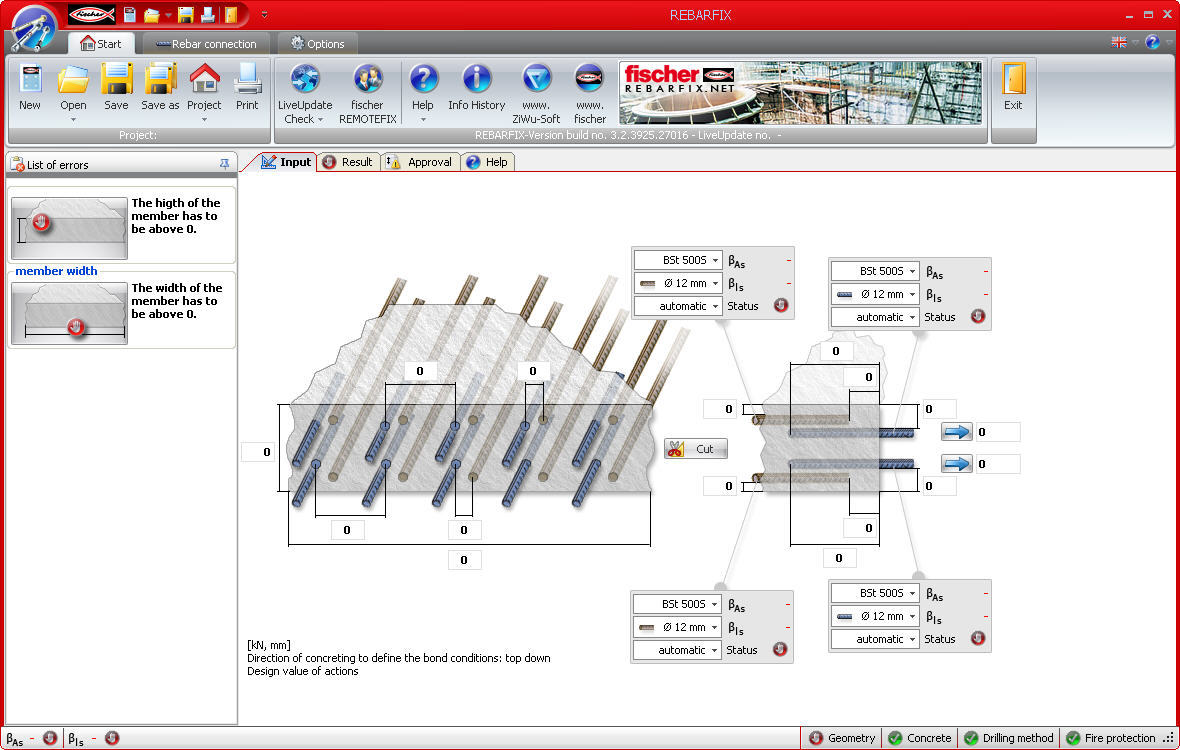Click the bottom-right panel Status stop icon
Screen dimensions: 1180x750
pyautogui.click(x=978, y=638)
